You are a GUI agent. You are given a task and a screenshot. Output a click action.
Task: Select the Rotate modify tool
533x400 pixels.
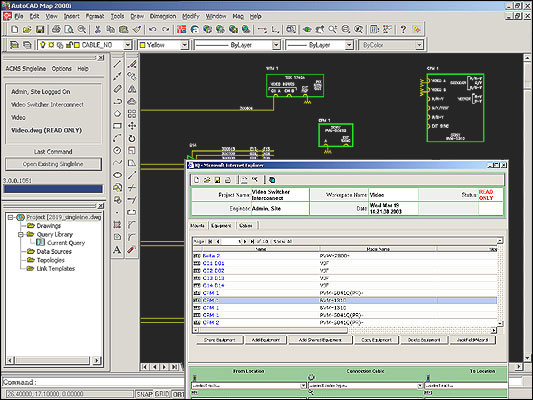tap(132, 138)
